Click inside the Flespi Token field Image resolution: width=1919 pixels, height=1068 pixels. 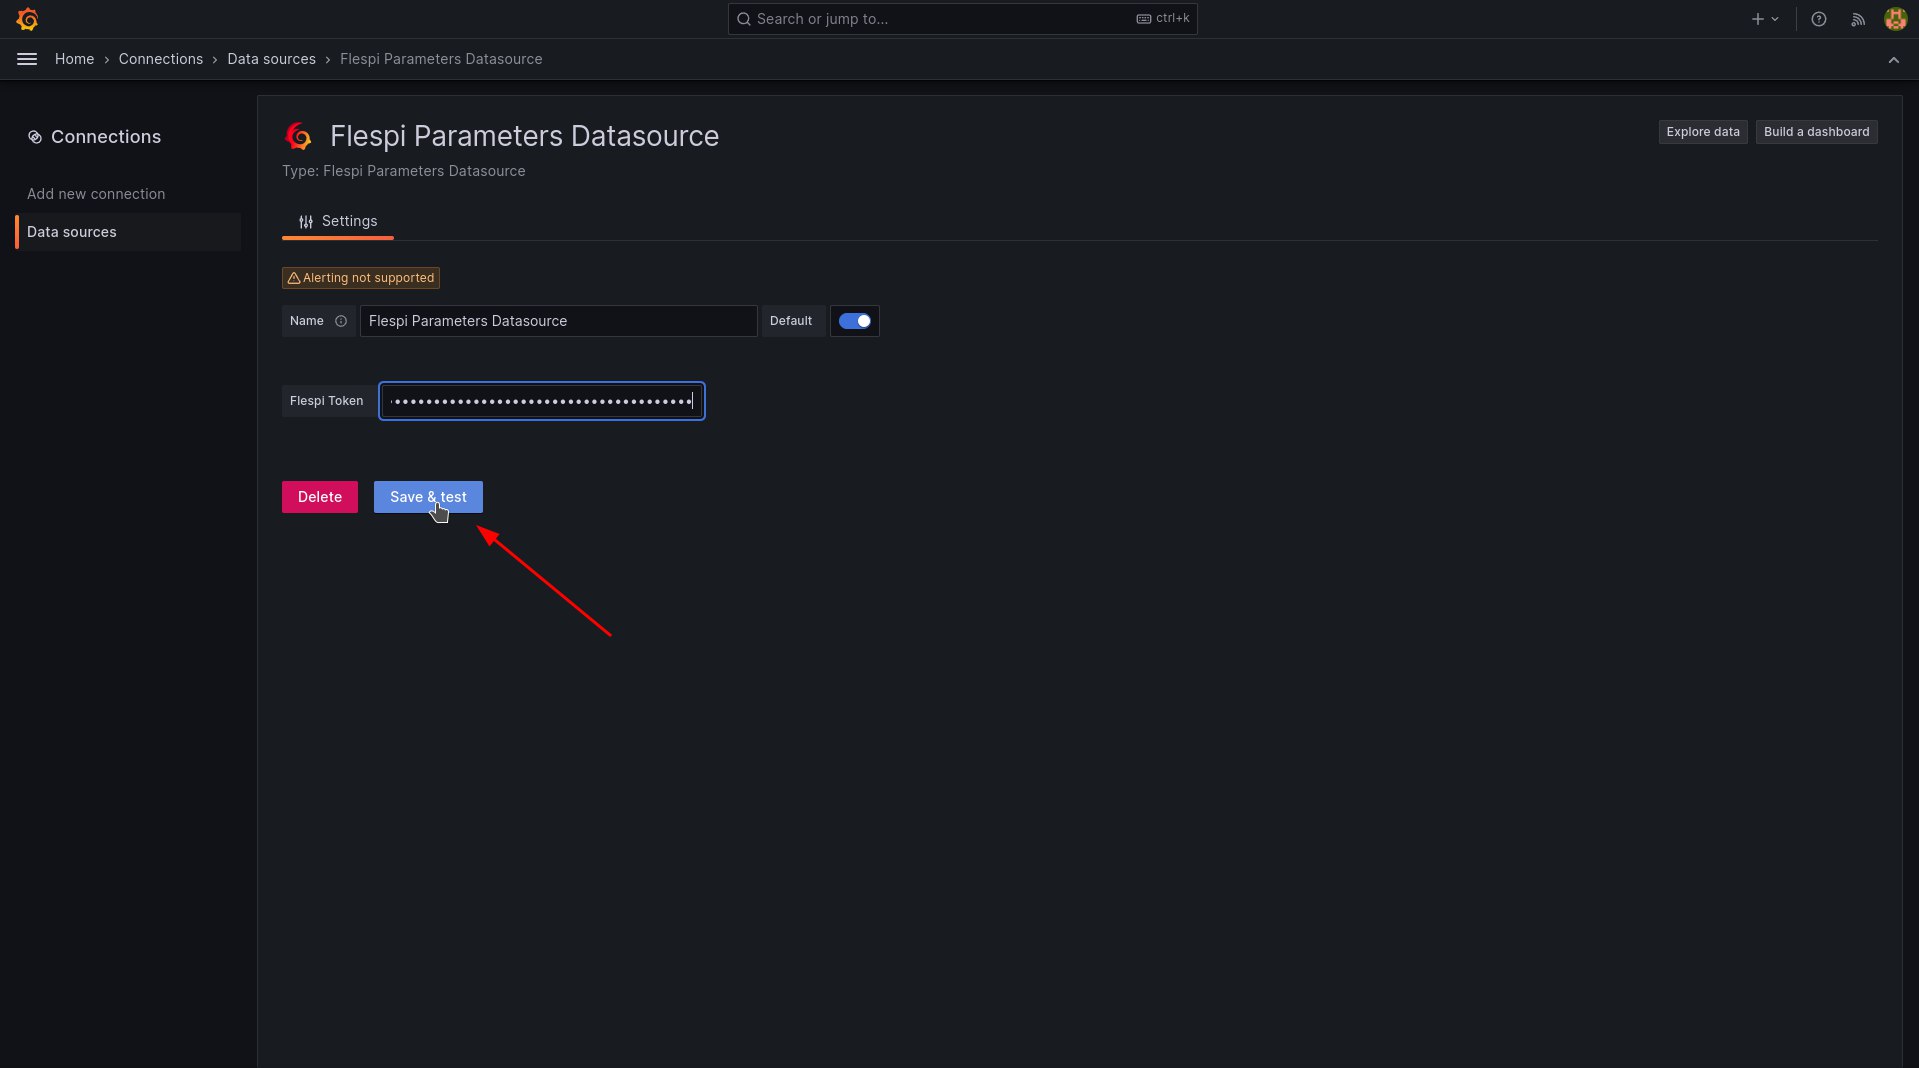[540, 401]
